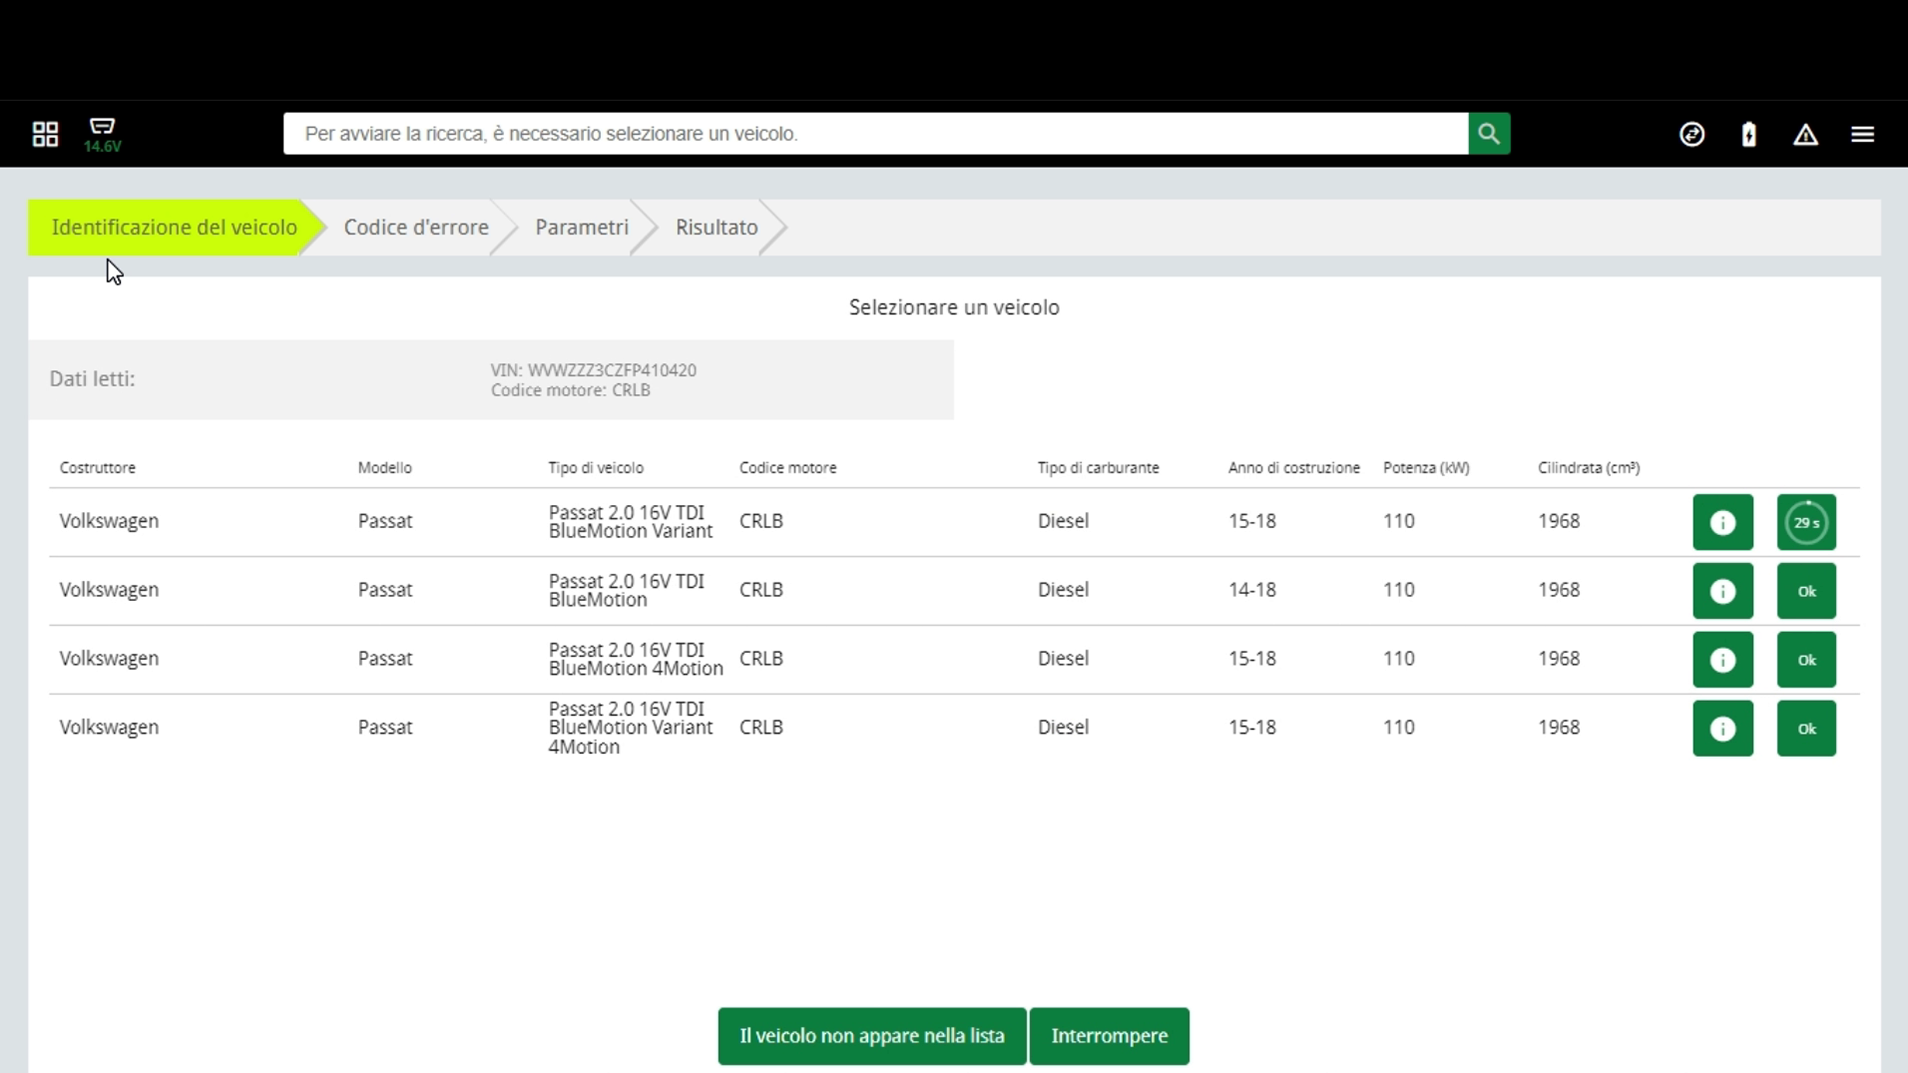Click the vehicle connection voltage 14.6V icon
Viewport: 1908px width, 1073px height.
(102, 134)
